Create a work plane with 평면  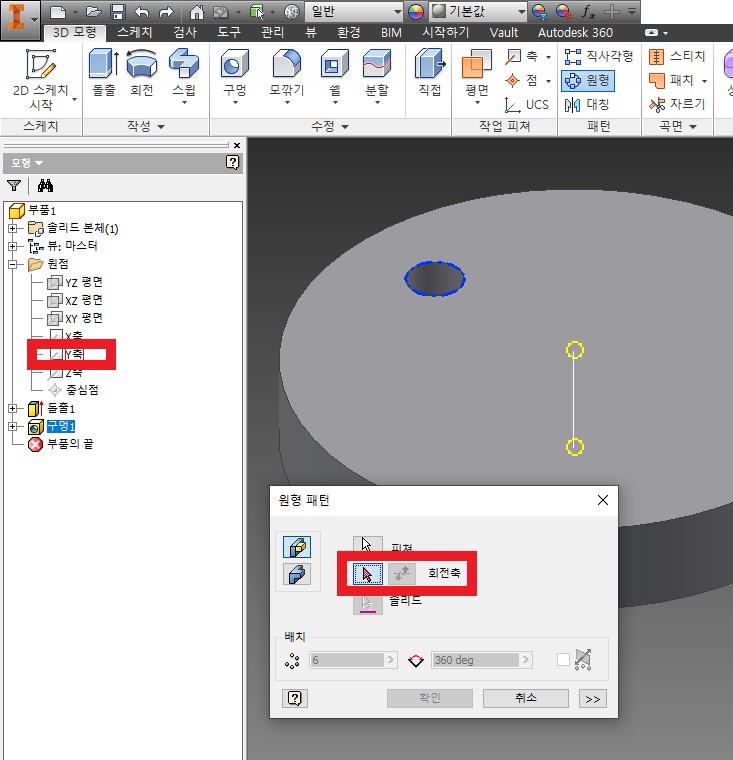477,75
